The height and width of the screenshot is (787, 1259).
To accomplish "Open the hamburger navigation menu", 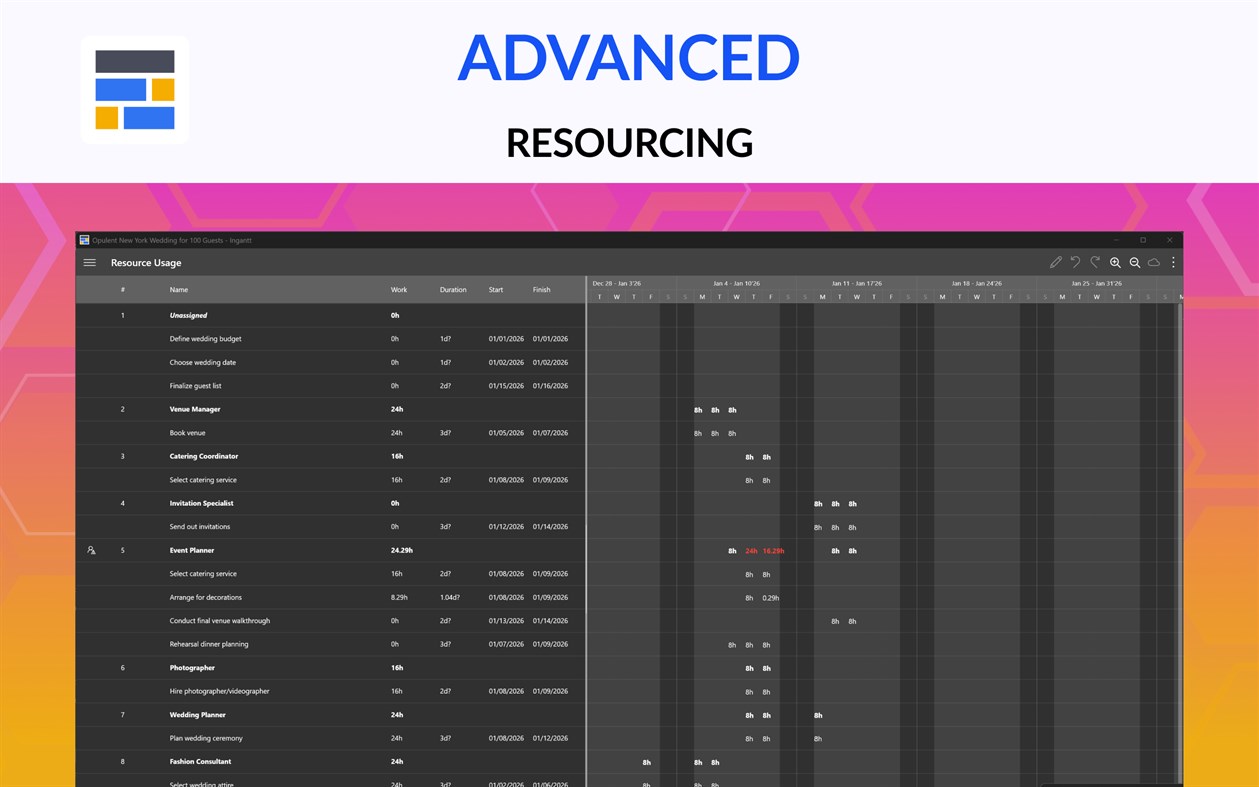I will 90,262.
